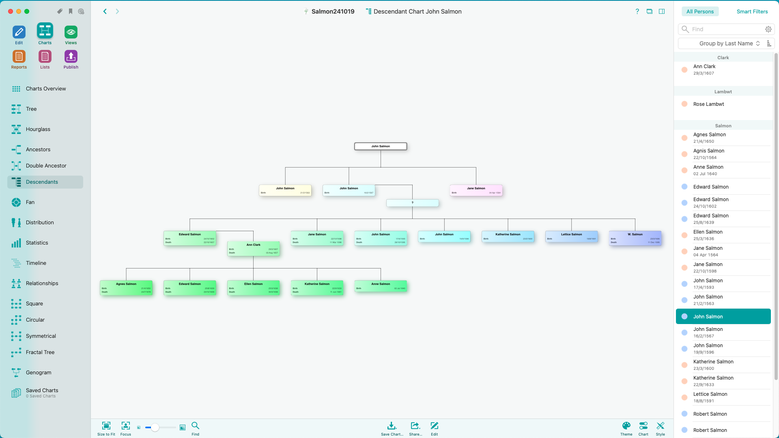Click Lettice Salmon box in chart
The height and width of the screenshot is (438, 779).
pos(571,237)
